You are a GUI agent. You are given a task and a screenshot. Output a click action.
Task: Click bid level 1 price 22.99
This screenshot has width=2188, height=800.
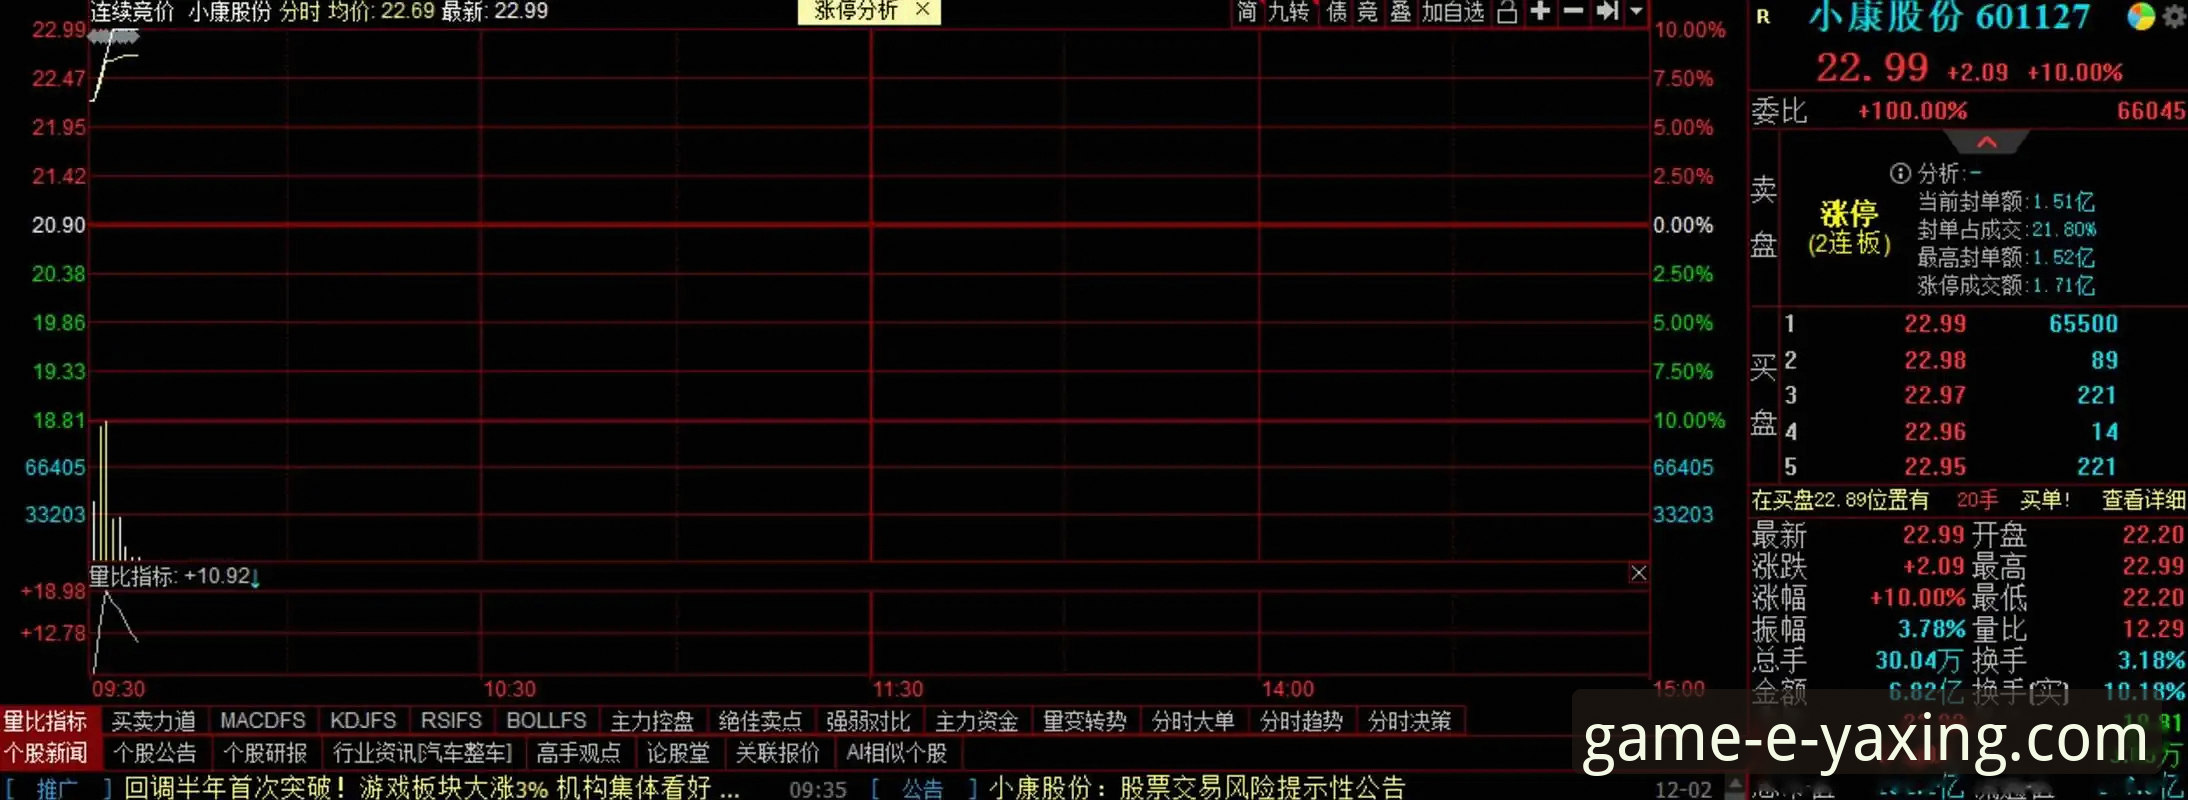[x=1934, y=324]
